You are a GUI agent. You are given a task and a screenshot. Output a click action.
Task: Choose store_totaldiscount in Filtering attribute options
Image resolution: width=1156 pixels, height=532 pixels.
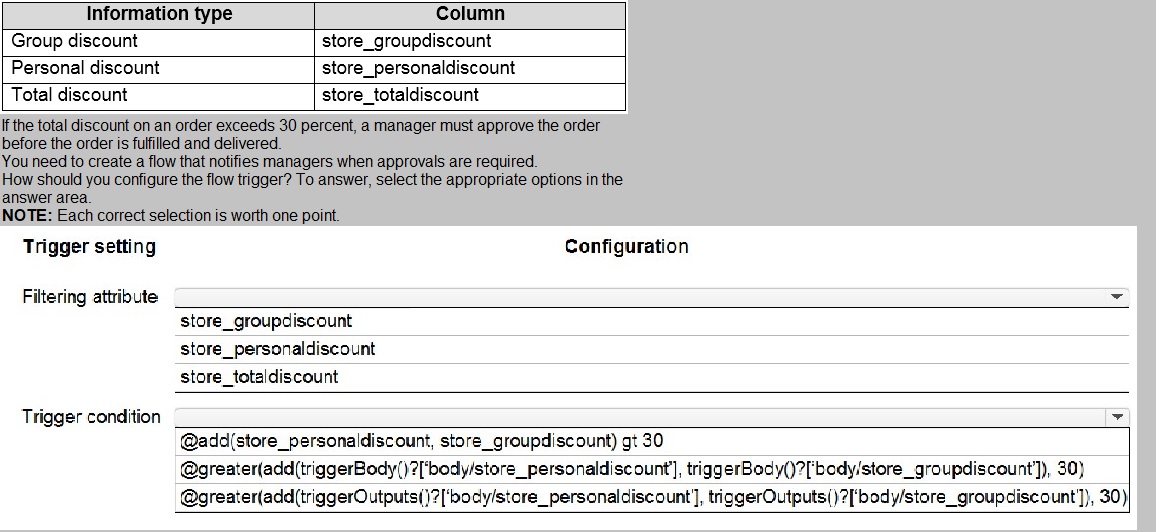(x=259, y=377)
